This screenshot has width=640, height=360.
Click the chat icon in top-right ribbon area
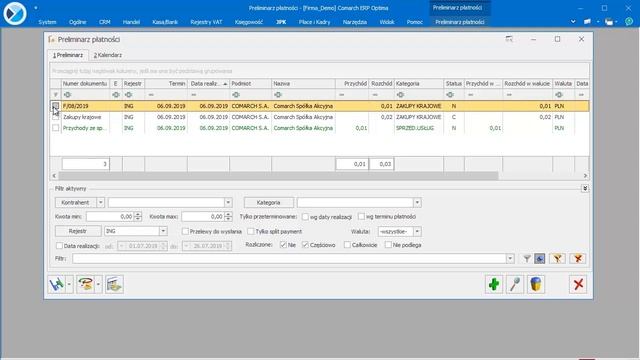[587, 22]
